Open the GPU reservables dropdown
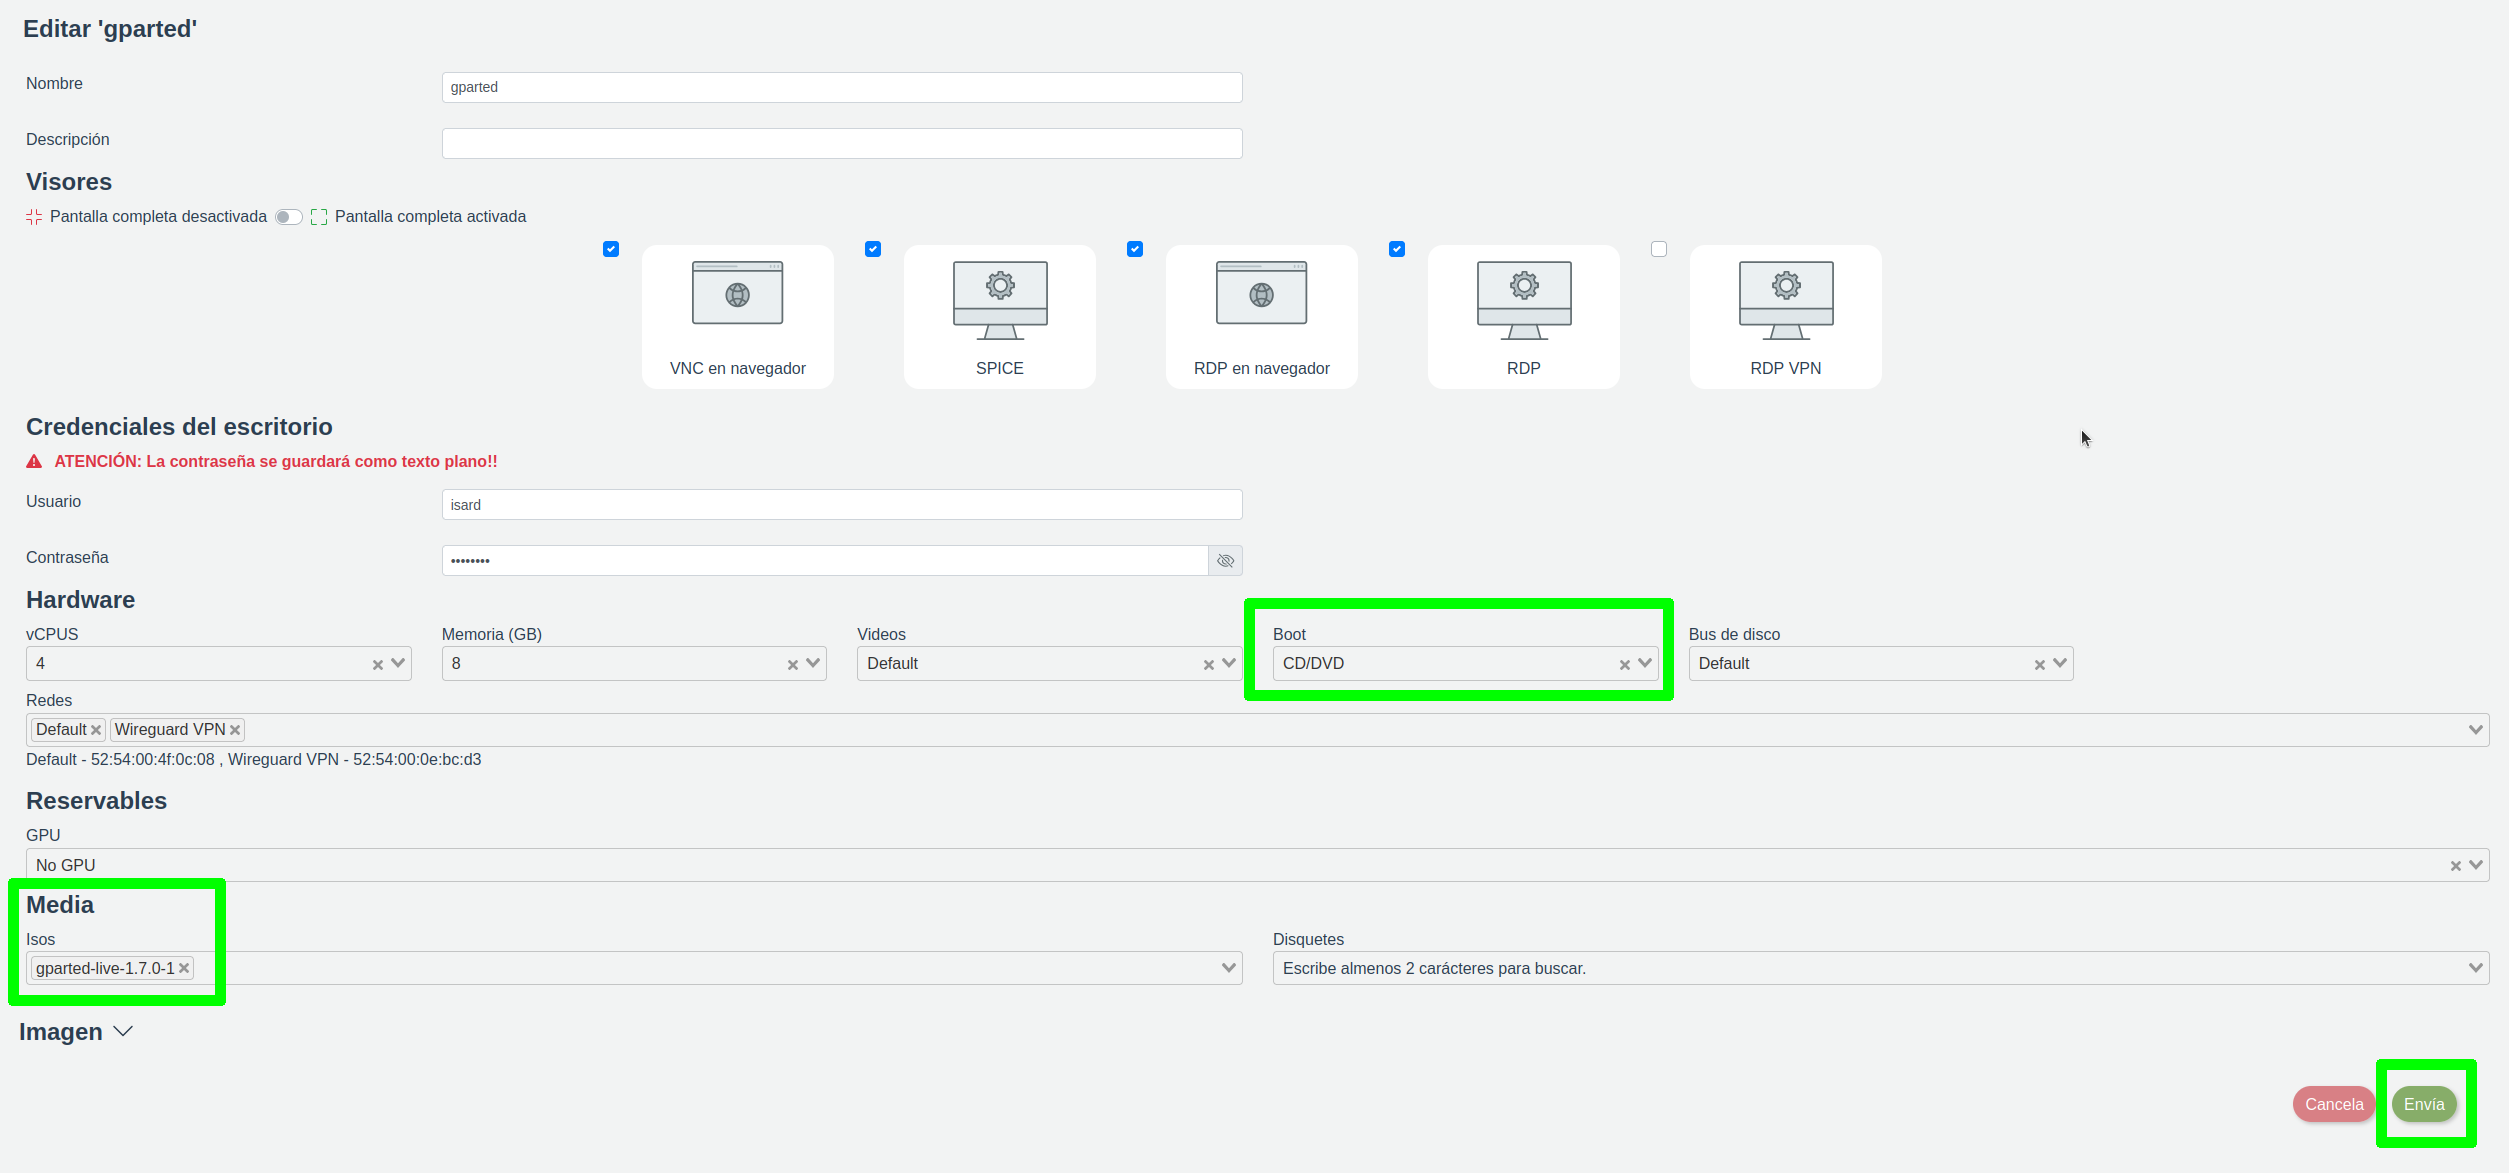 point(2476,865)
